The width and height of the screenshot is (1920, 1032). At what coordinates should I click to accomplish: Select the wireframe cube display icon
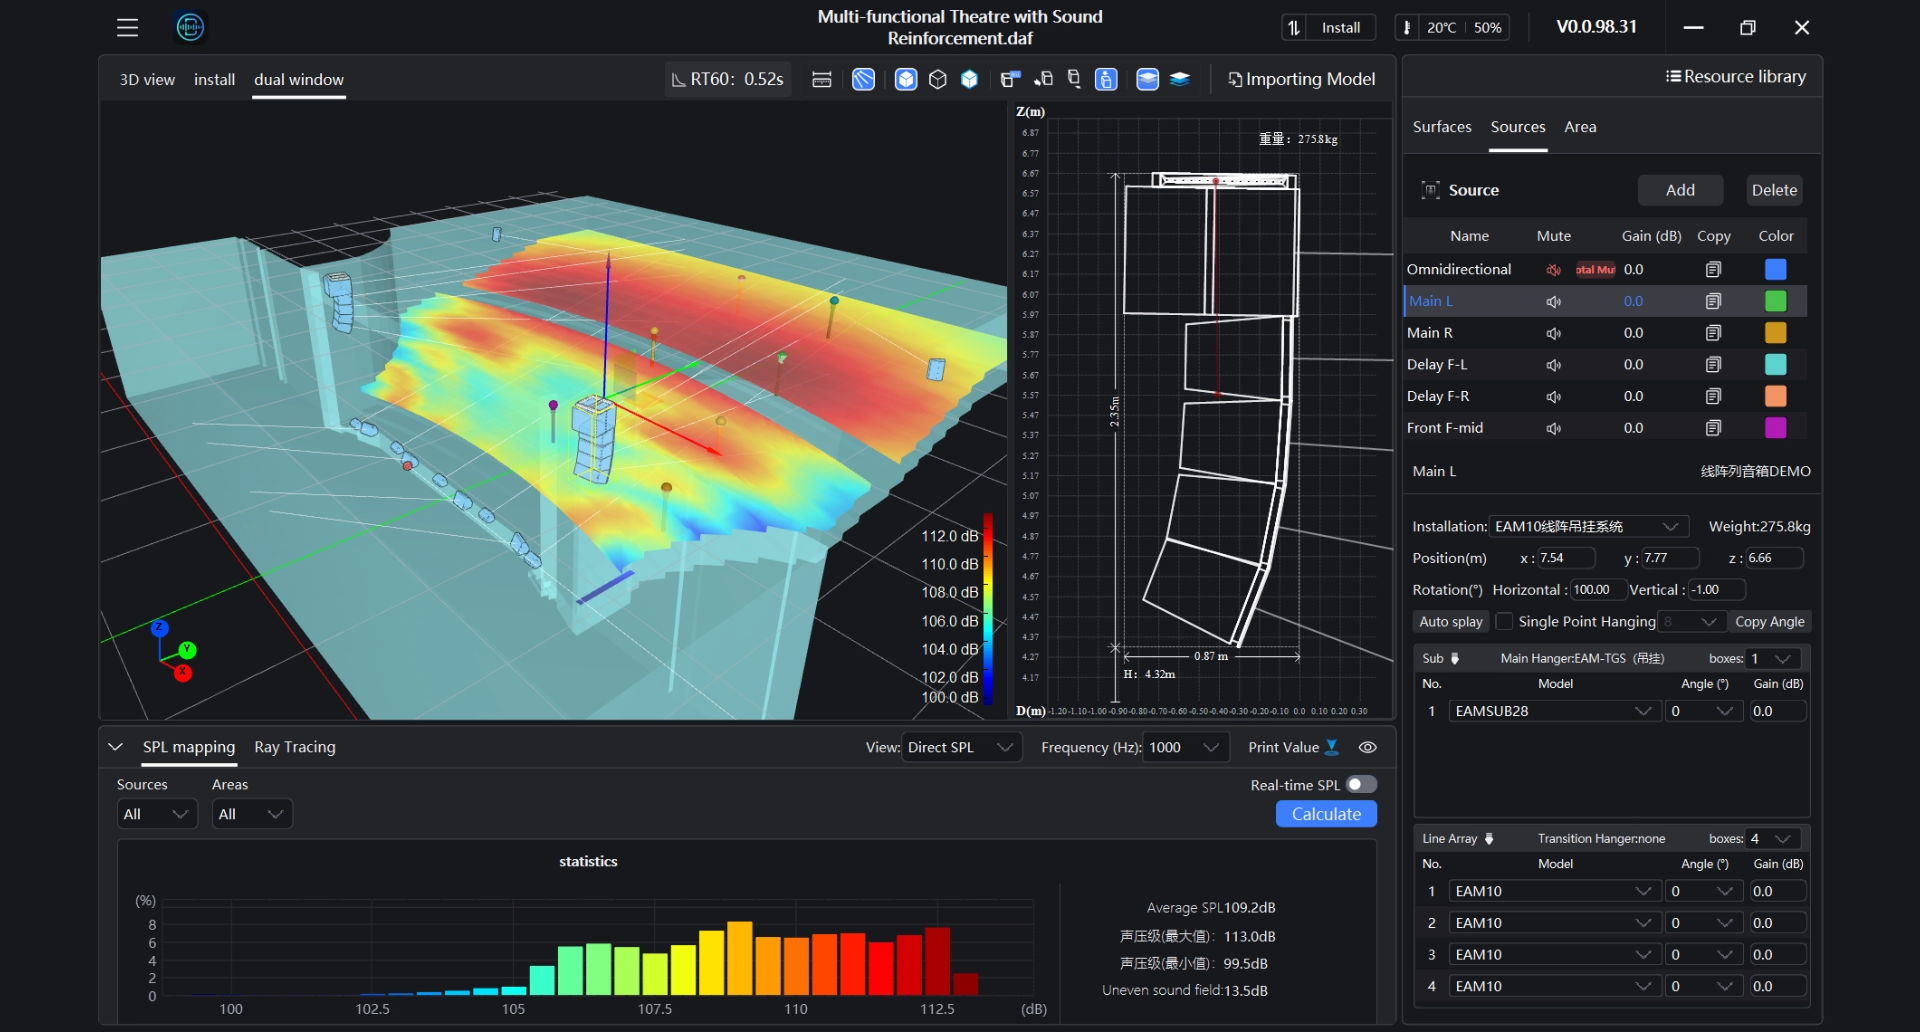point(937,80)
